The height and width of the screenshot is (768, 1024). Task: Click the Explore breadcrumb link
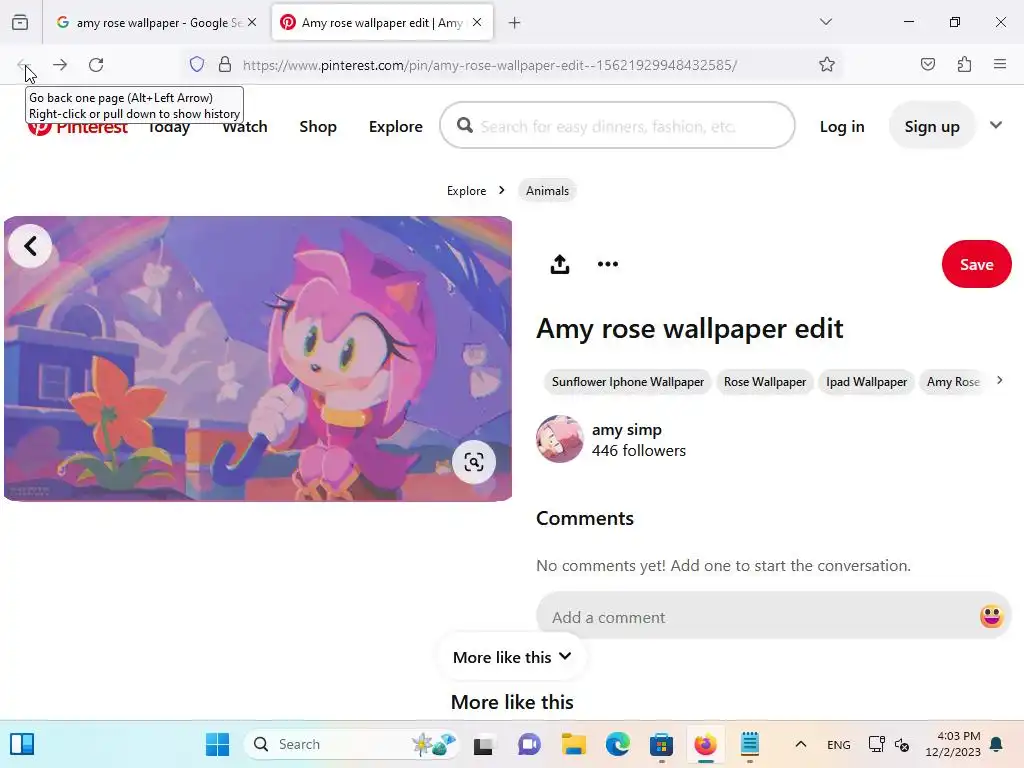tap(466, 191)
